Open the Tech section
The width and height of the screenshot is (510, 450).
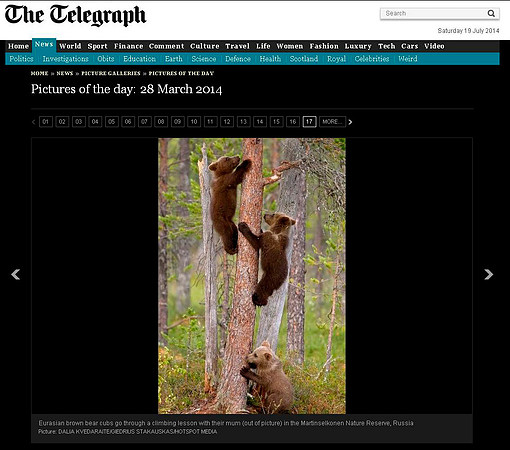coord(386,46)
